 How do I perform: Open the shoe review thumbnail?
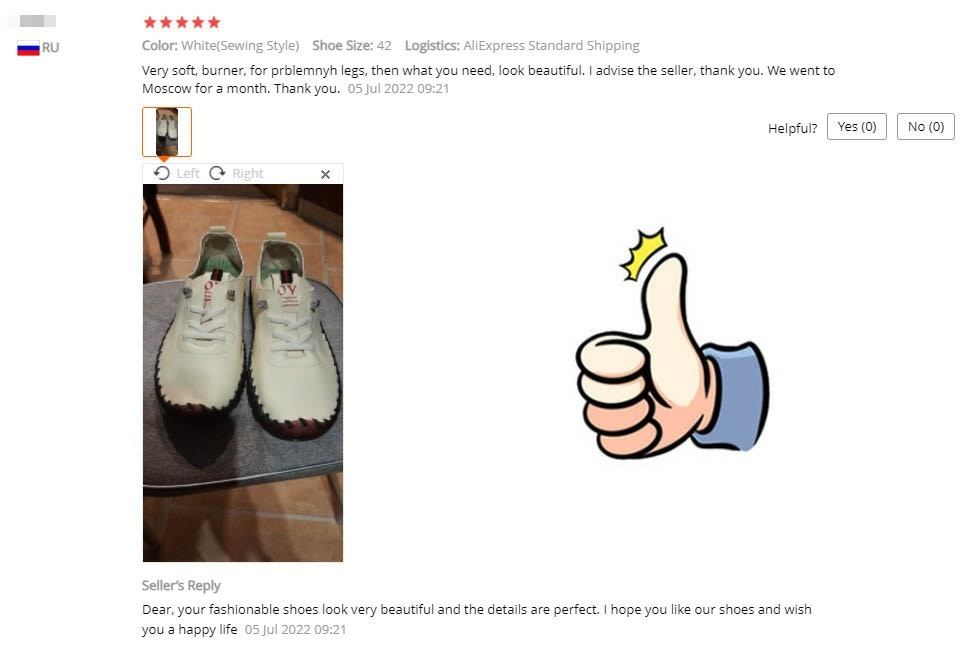pyautogui.click(x=167, y=132)
